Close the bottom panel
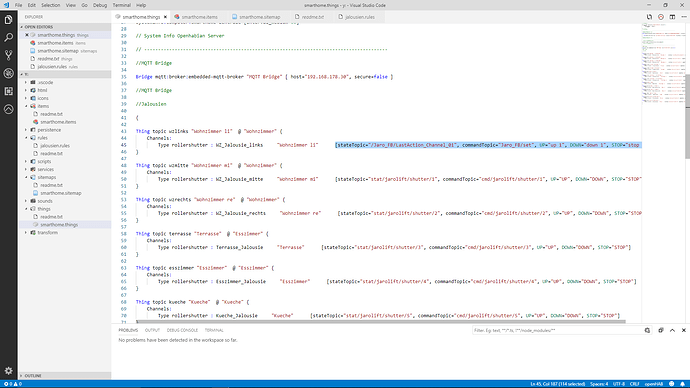 [684, 330]
